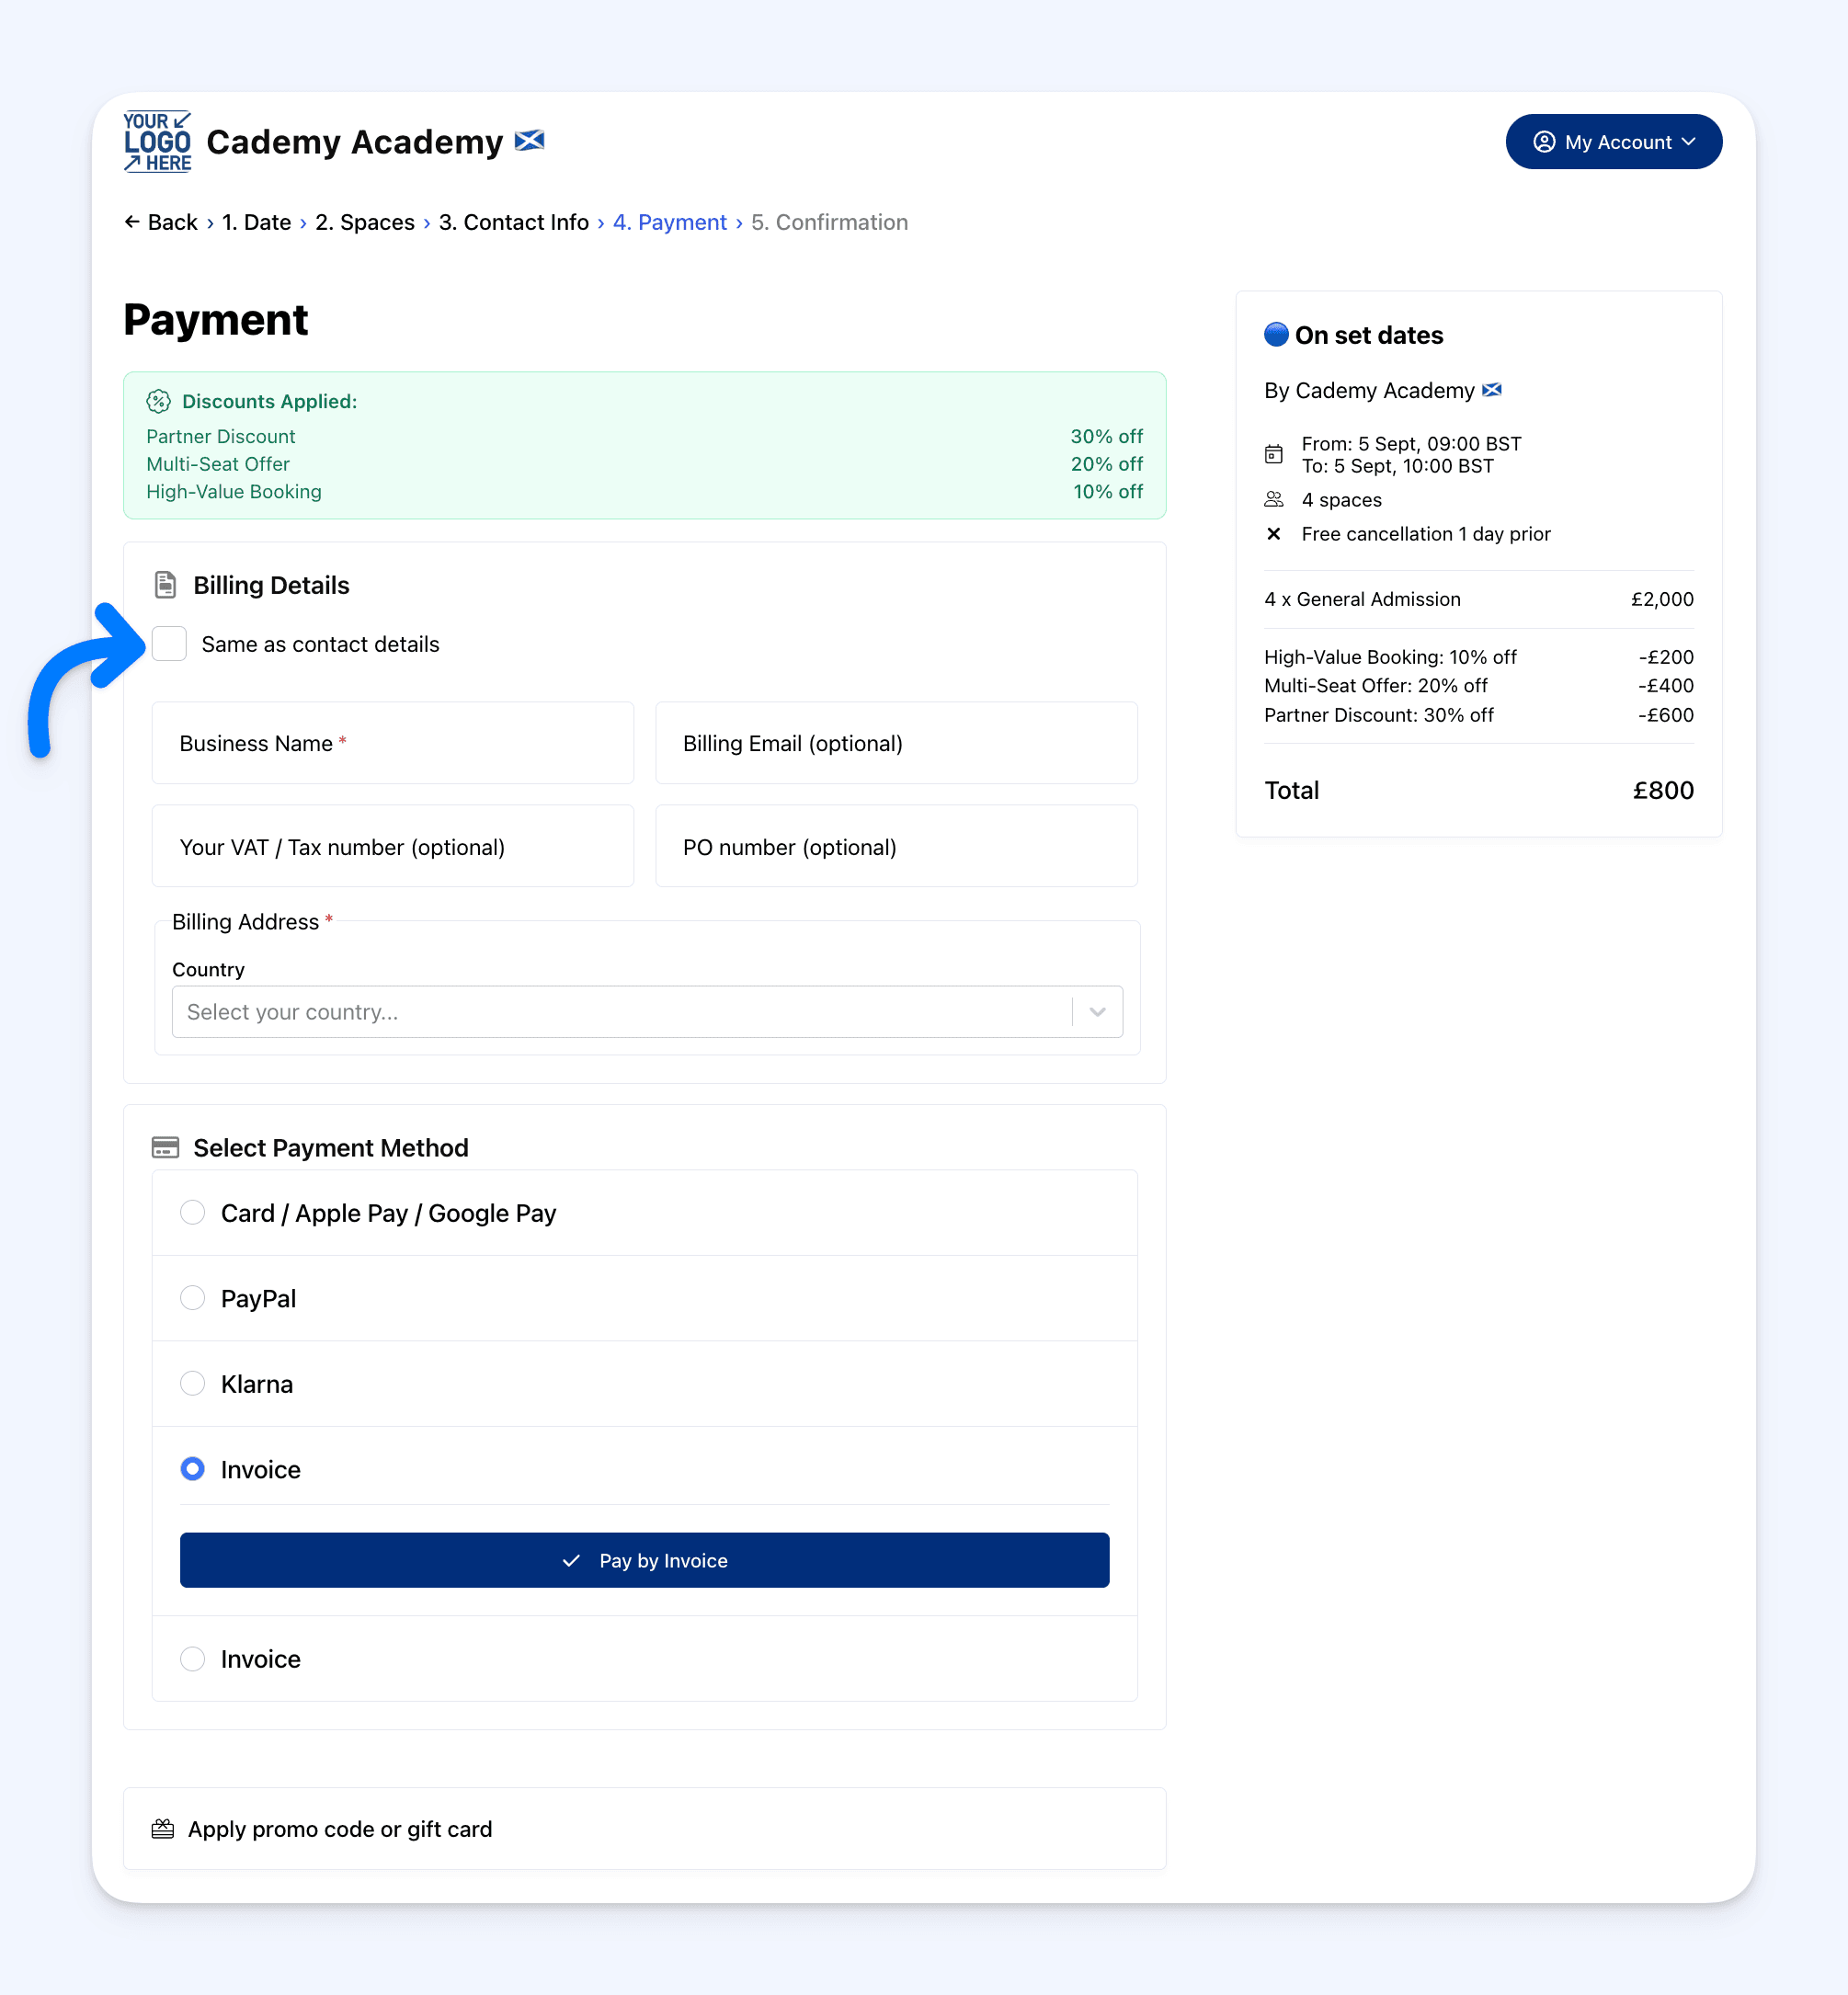Click the gift card icon beside promo code

162,1829
